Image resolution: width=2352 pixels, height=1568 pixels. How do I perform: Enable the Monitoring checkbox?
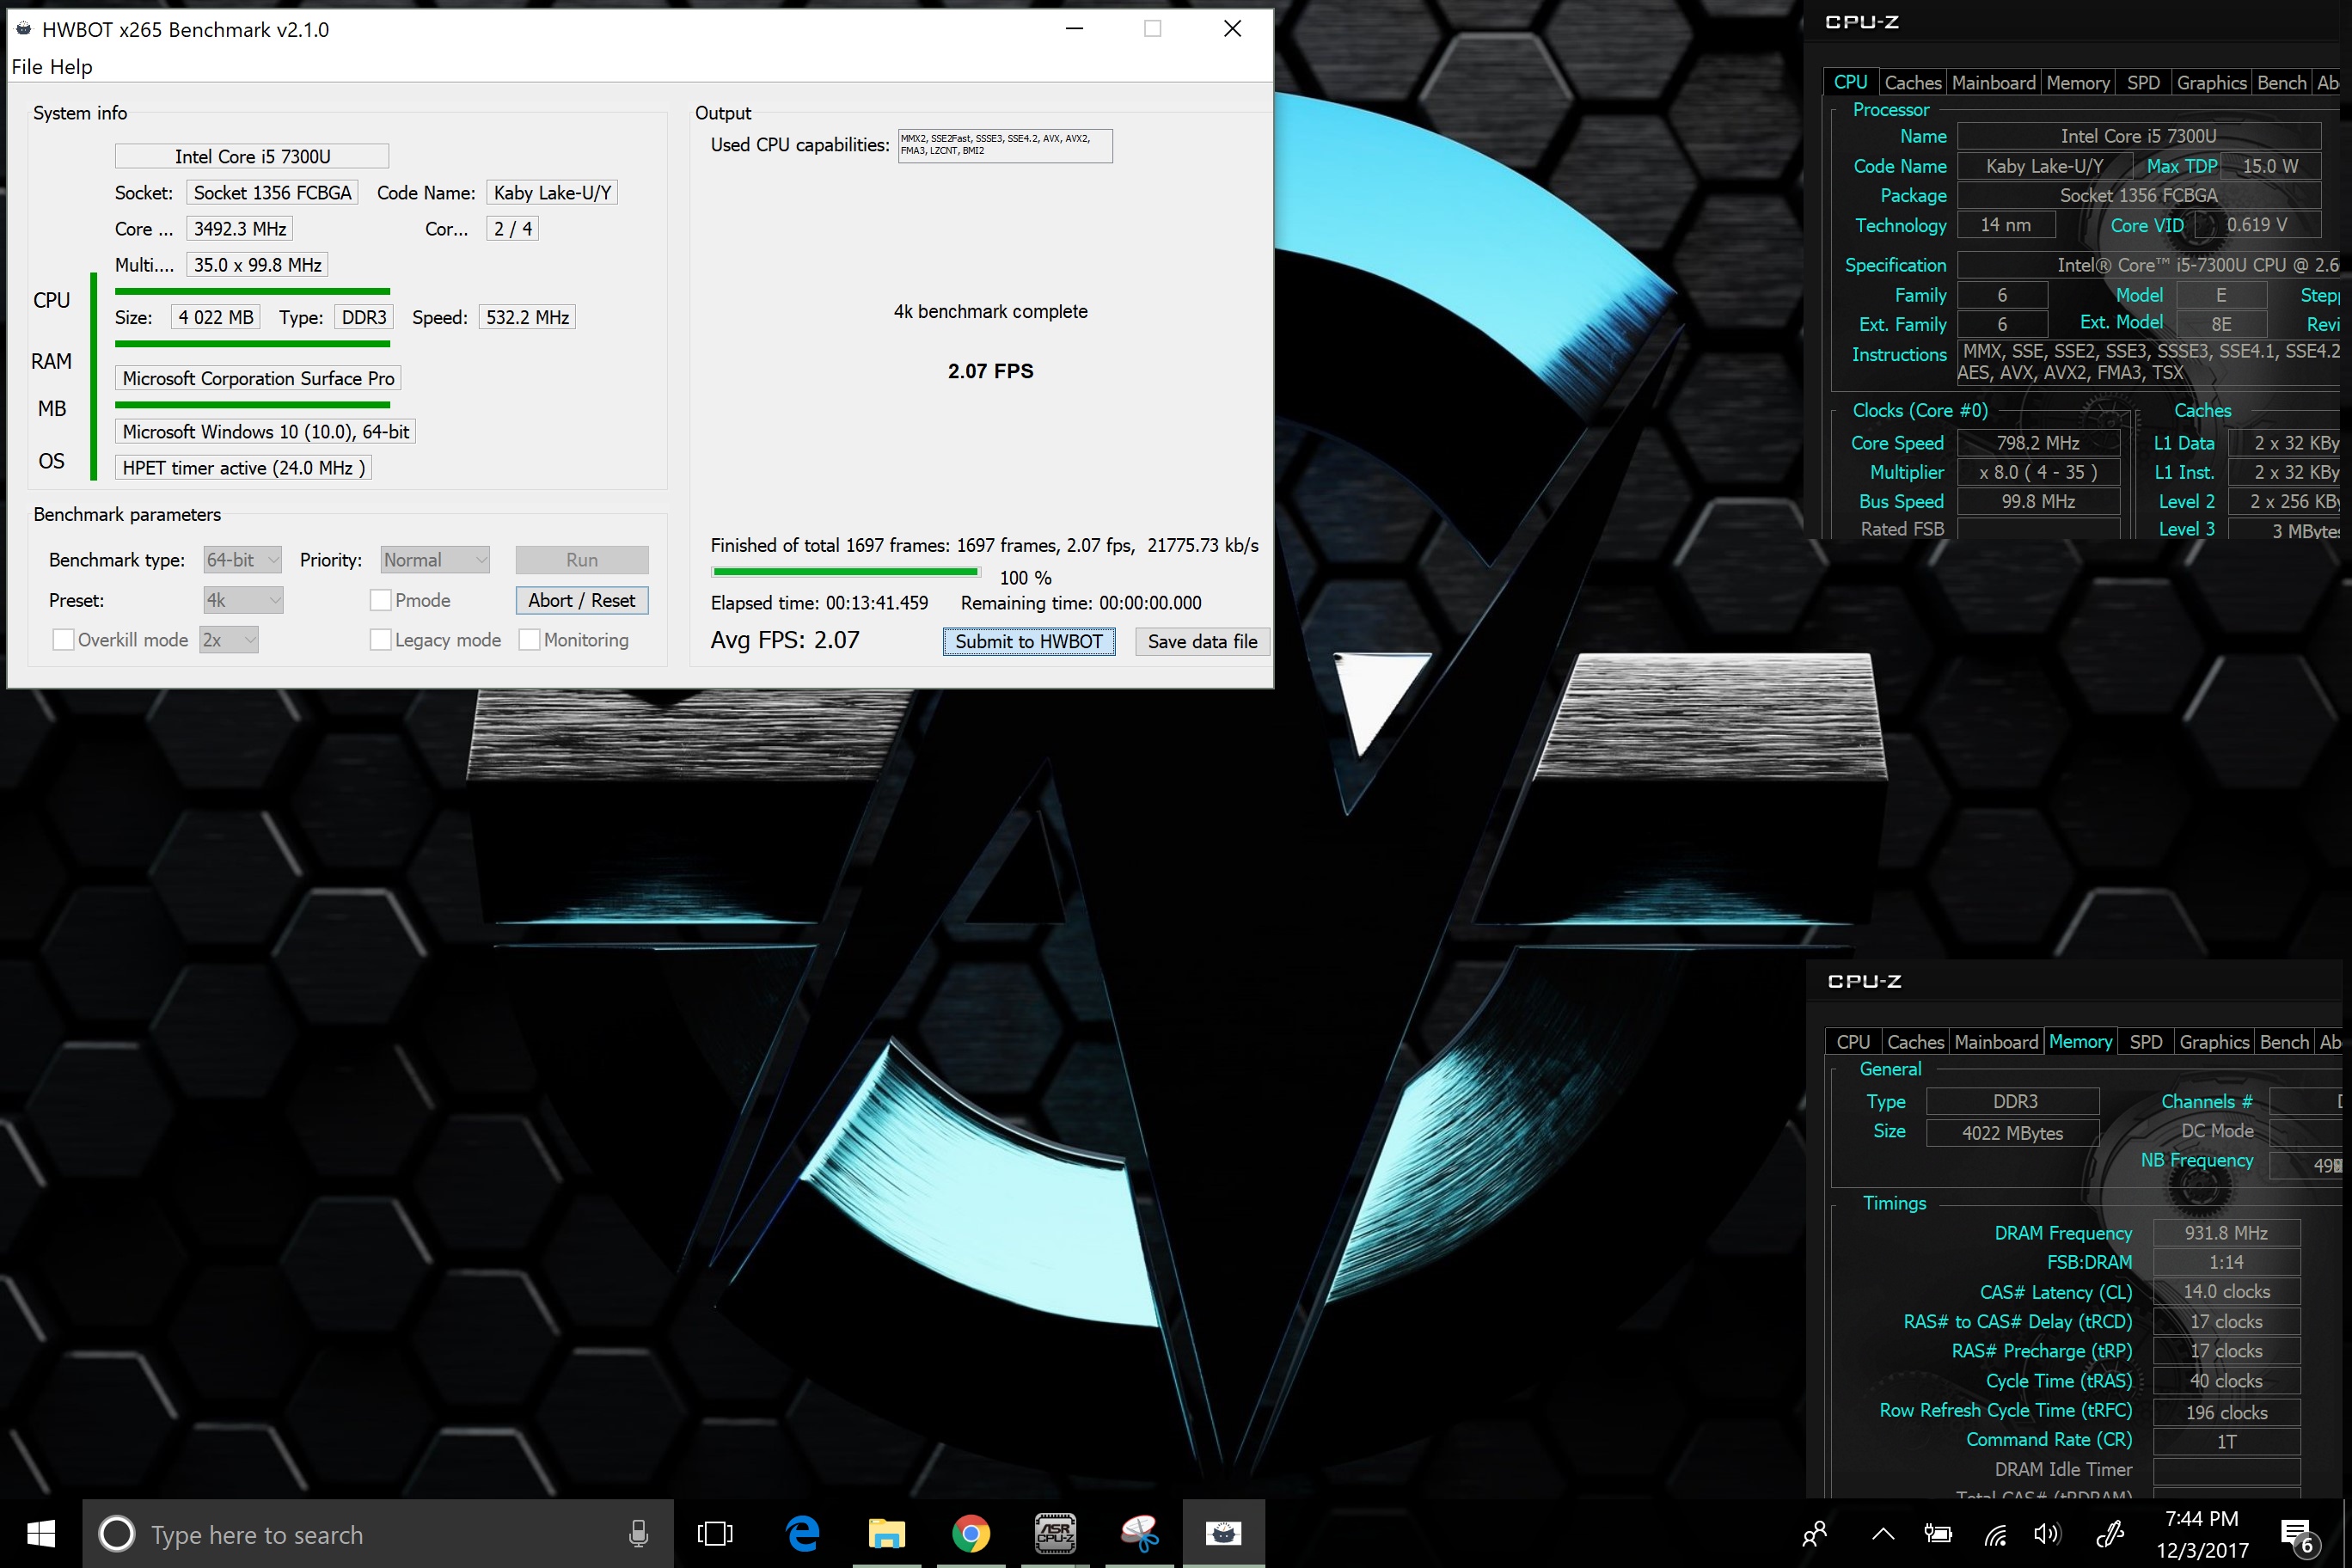[529, 640]
